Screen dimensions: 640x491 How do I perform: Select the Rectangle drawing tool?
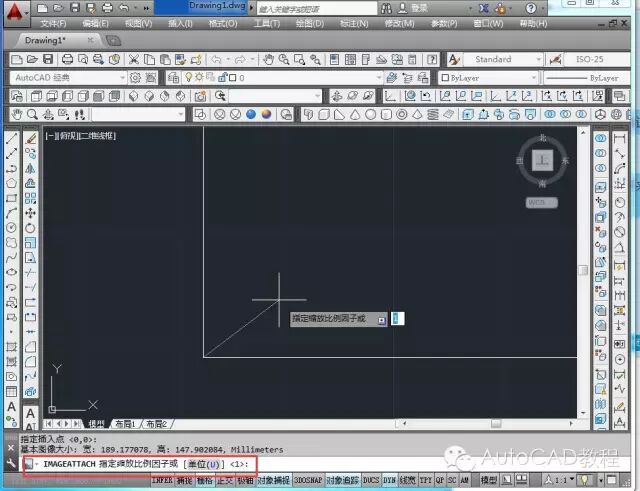[11, 198]
